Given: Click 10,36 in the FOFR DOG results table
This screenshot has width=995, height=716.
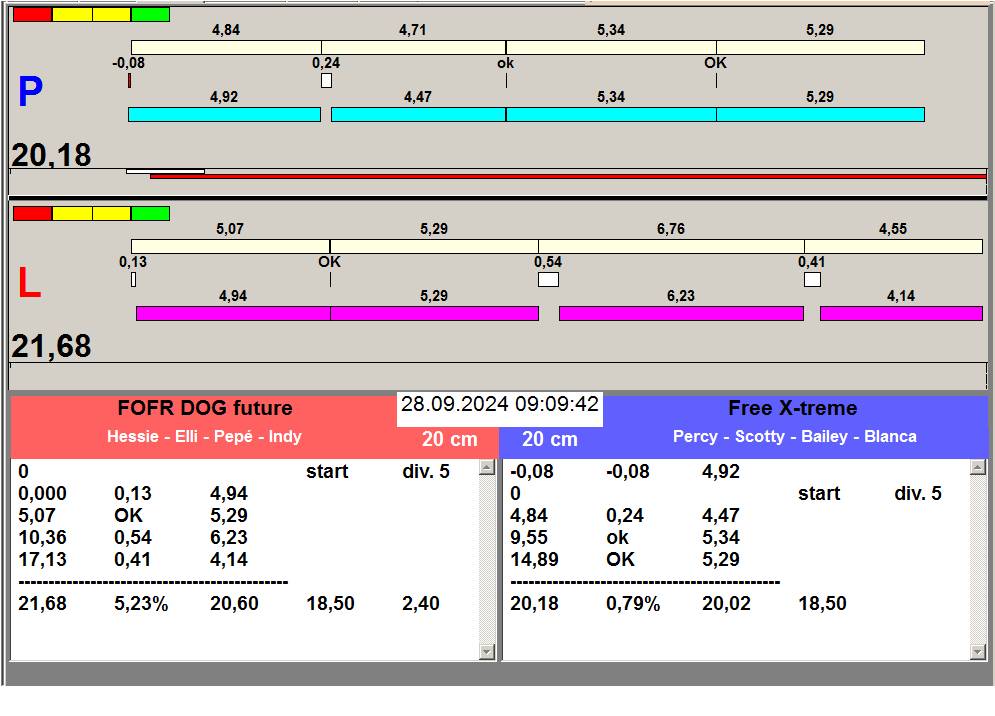Looking at the screenshot, I should (x=42, y=538).
